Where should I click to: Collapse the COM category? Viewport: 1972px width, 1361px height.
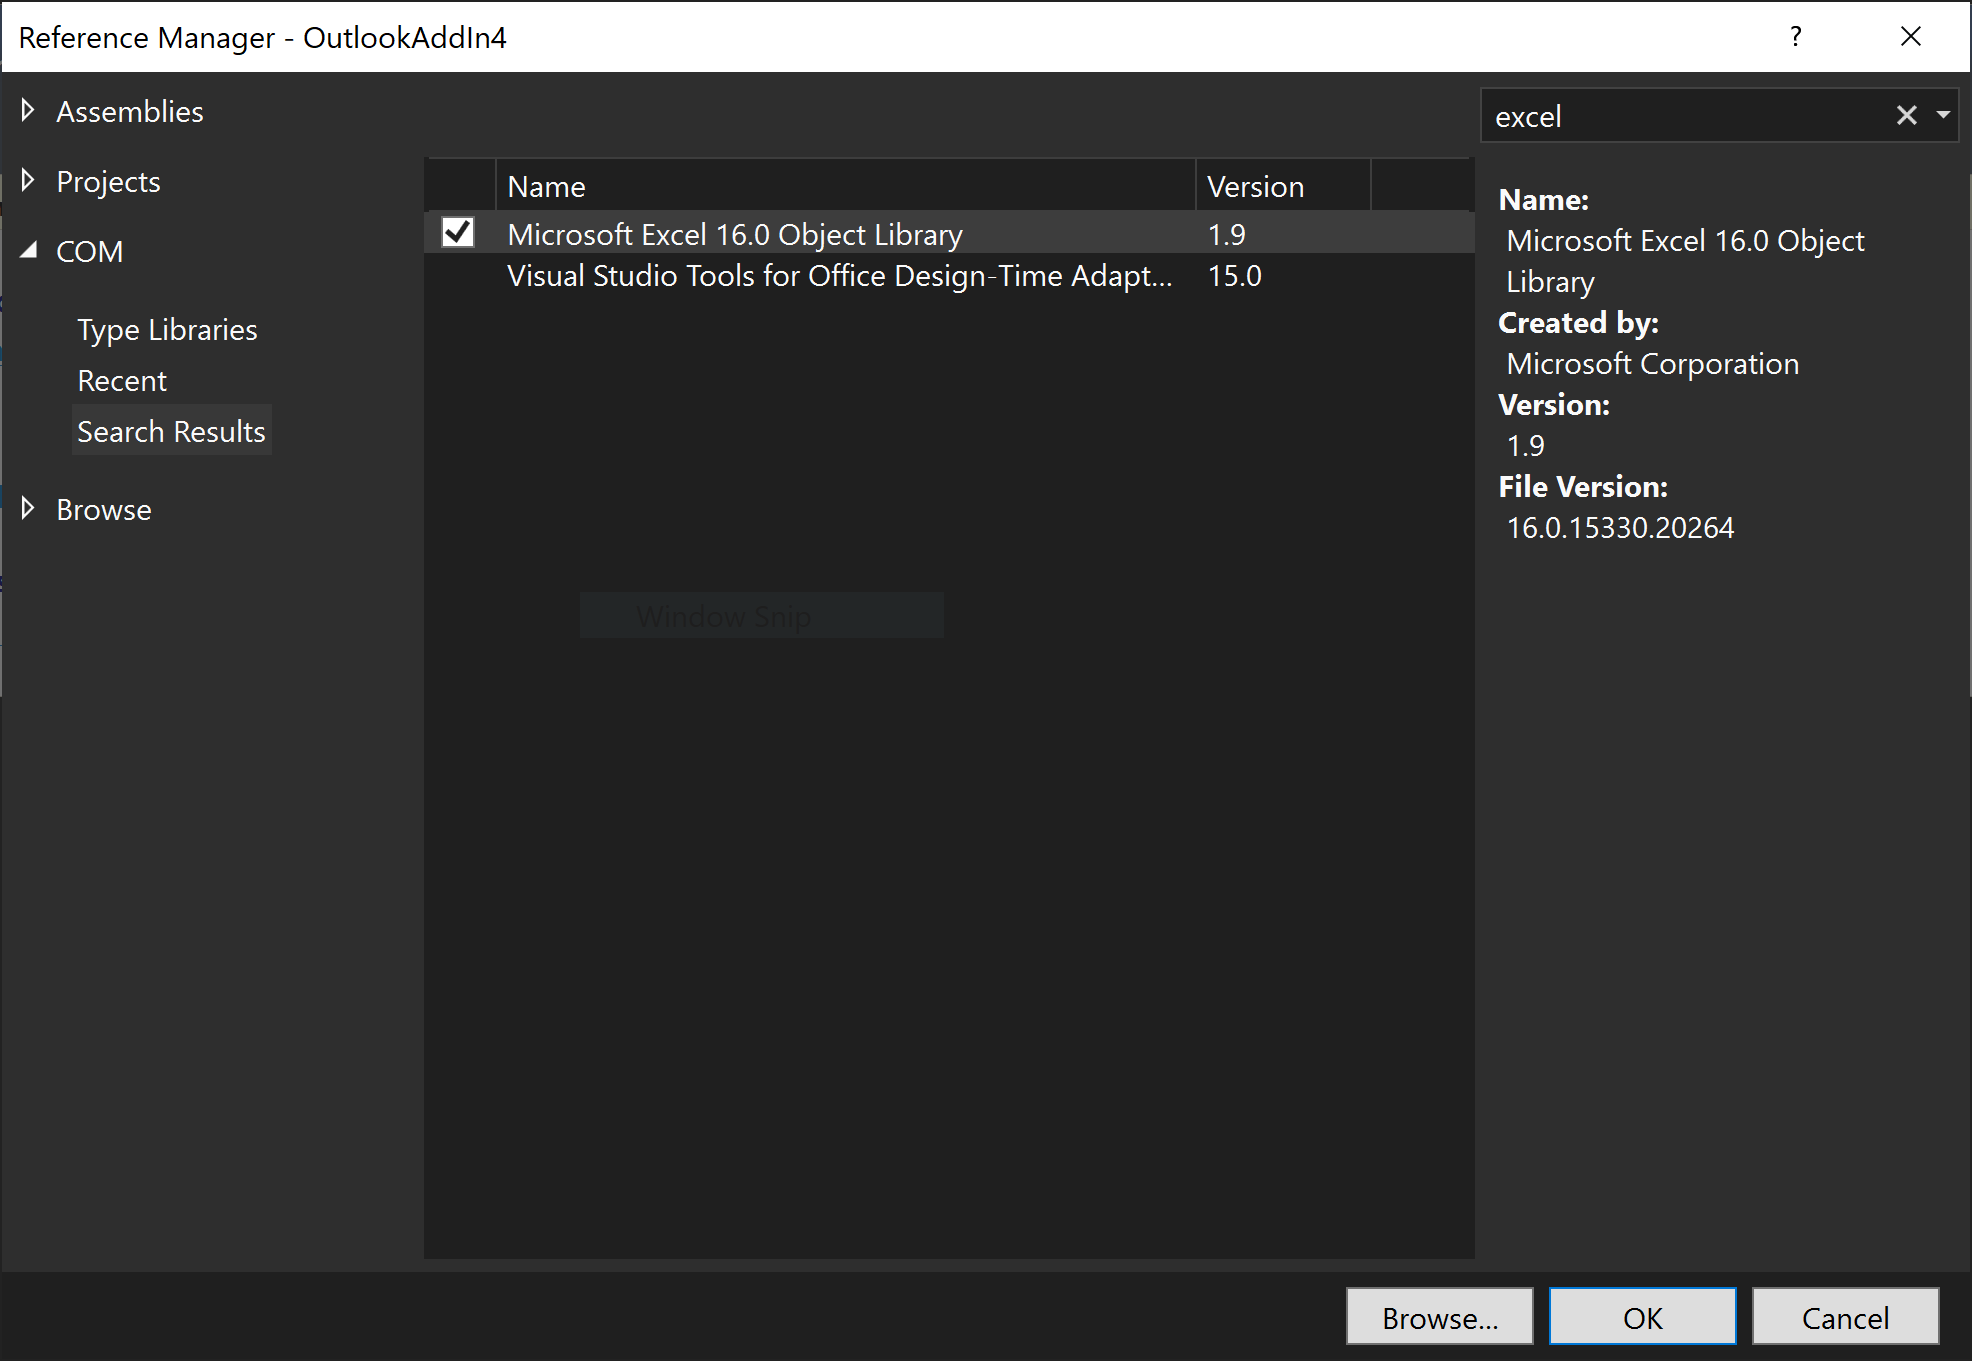[29, 251]
